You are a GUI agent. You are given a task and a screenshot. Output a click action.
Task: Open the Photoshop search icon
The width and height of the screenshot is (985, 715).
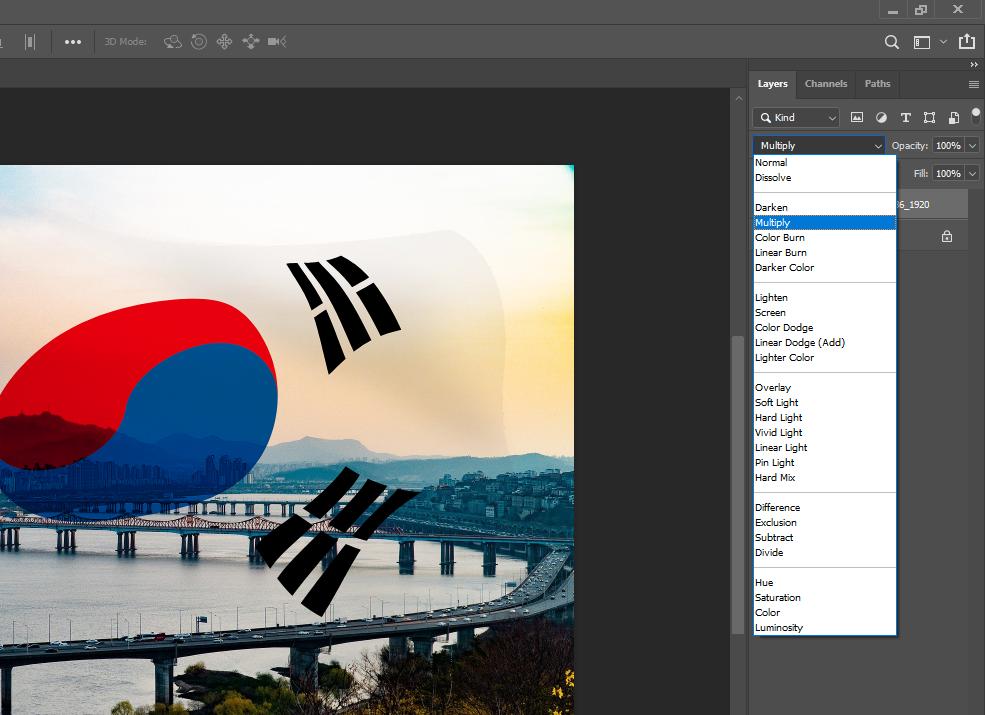[891, 42]
